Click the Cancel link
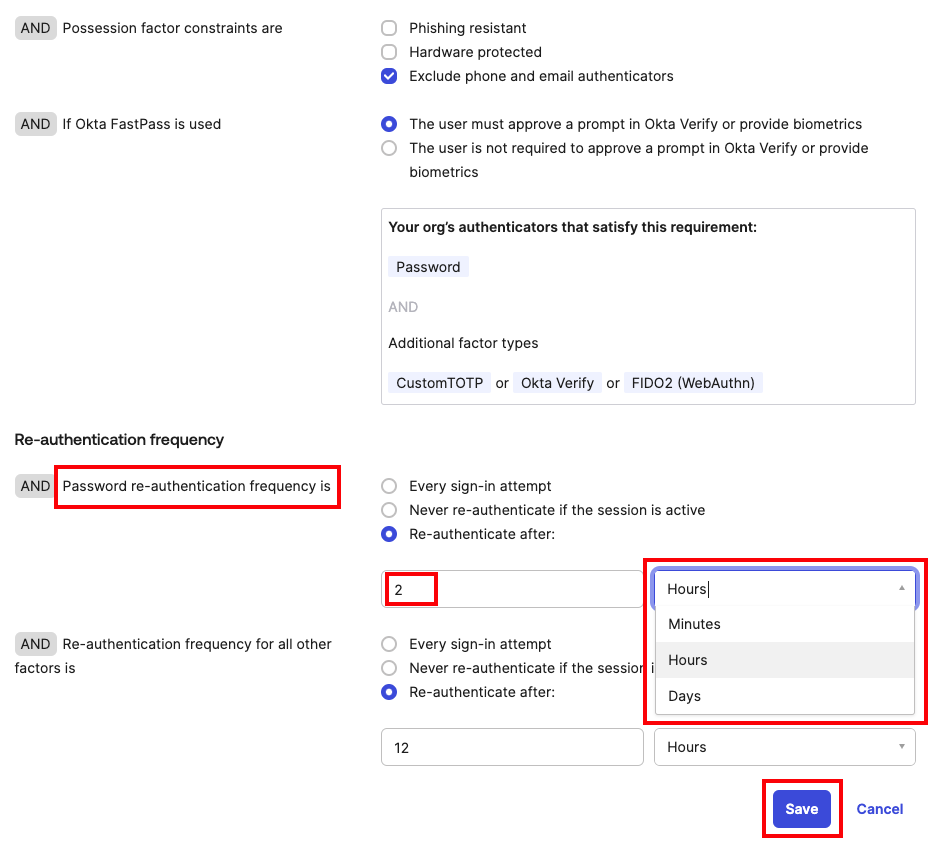 879,808
